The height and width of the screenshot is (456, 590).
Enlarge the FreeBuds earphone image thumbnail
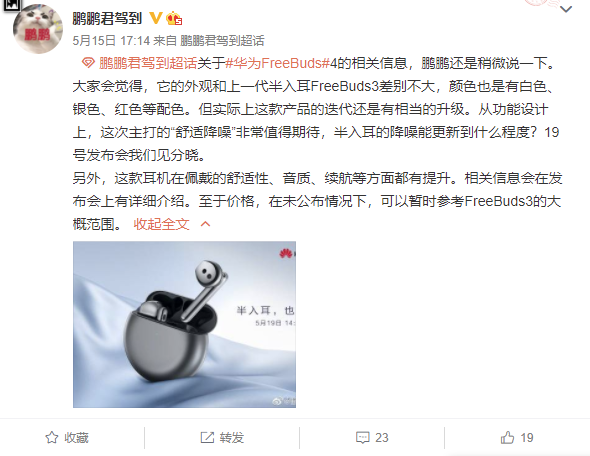point(184,324)
